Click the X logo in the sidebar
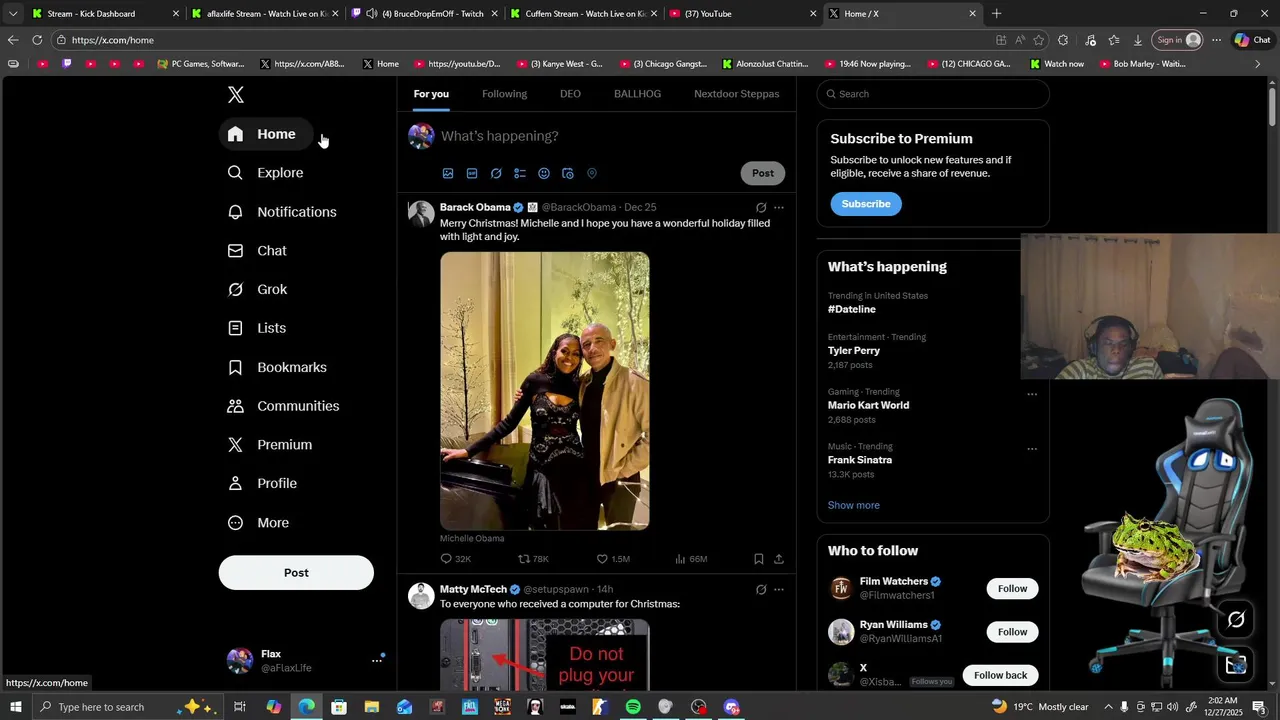Image resolution: width=1280 pixels, height=720 pixels. [236, 95]
